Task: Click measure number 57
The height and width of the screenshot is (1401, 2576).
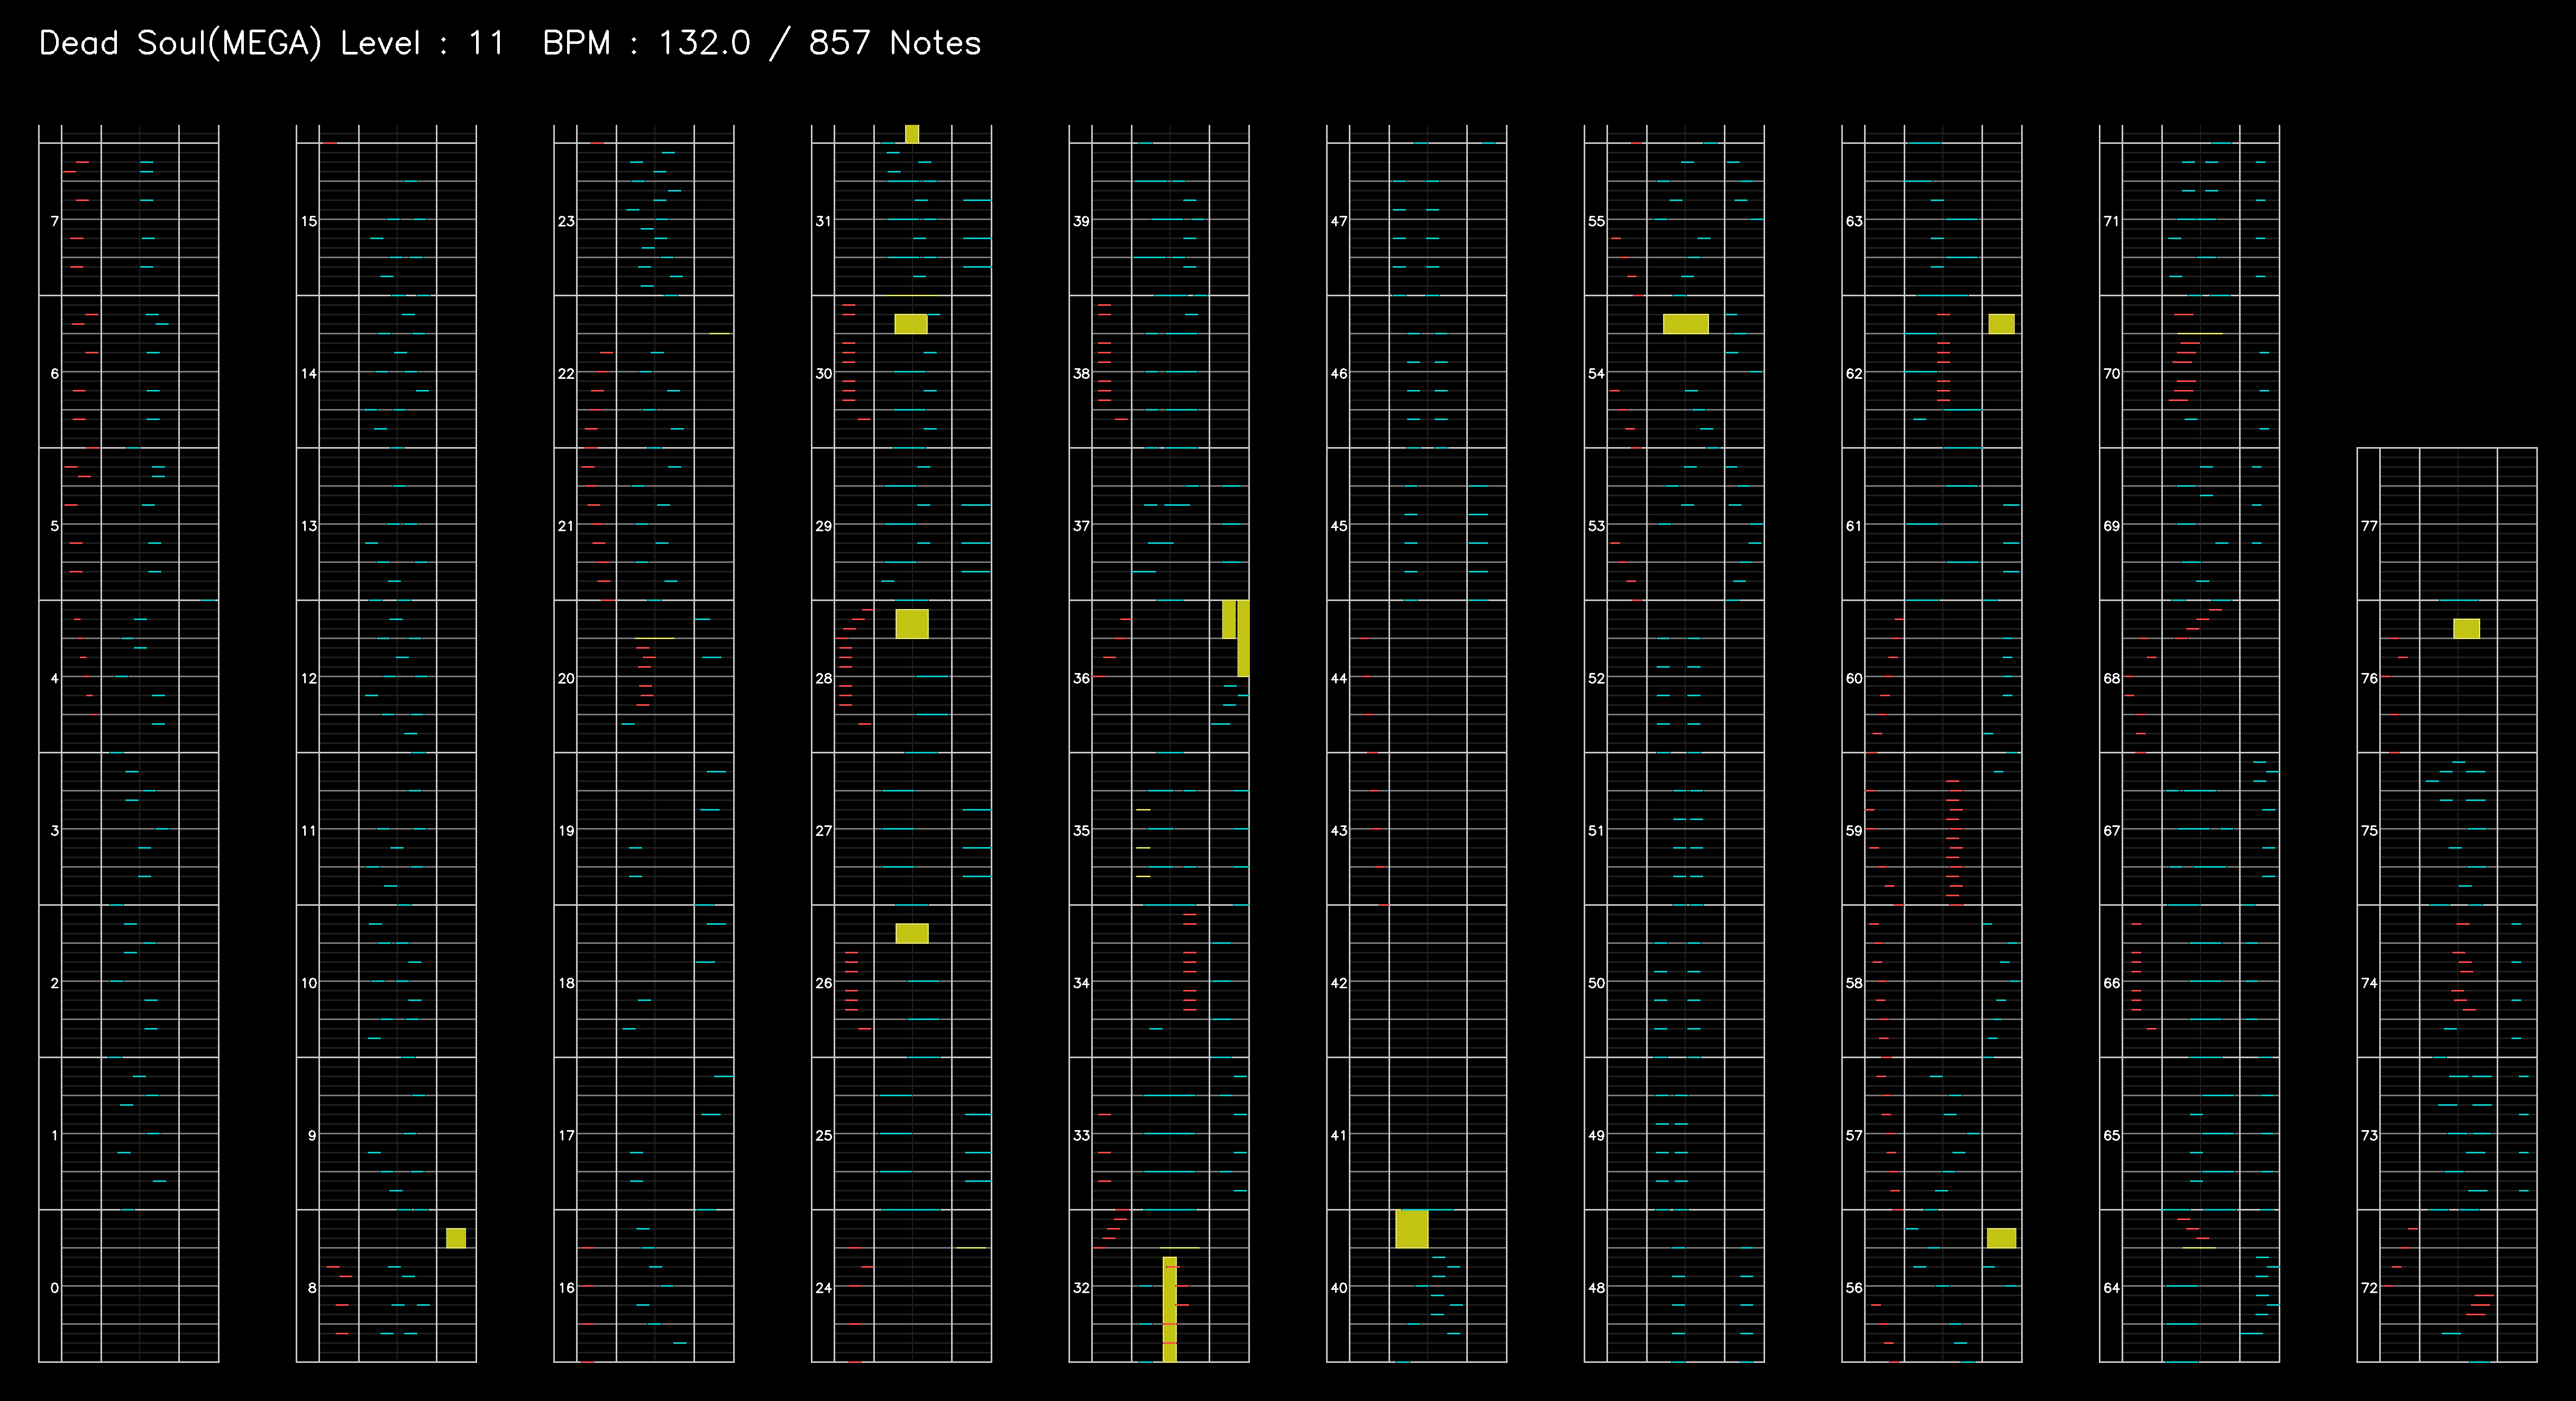Action: [x=1855, y=1135]
